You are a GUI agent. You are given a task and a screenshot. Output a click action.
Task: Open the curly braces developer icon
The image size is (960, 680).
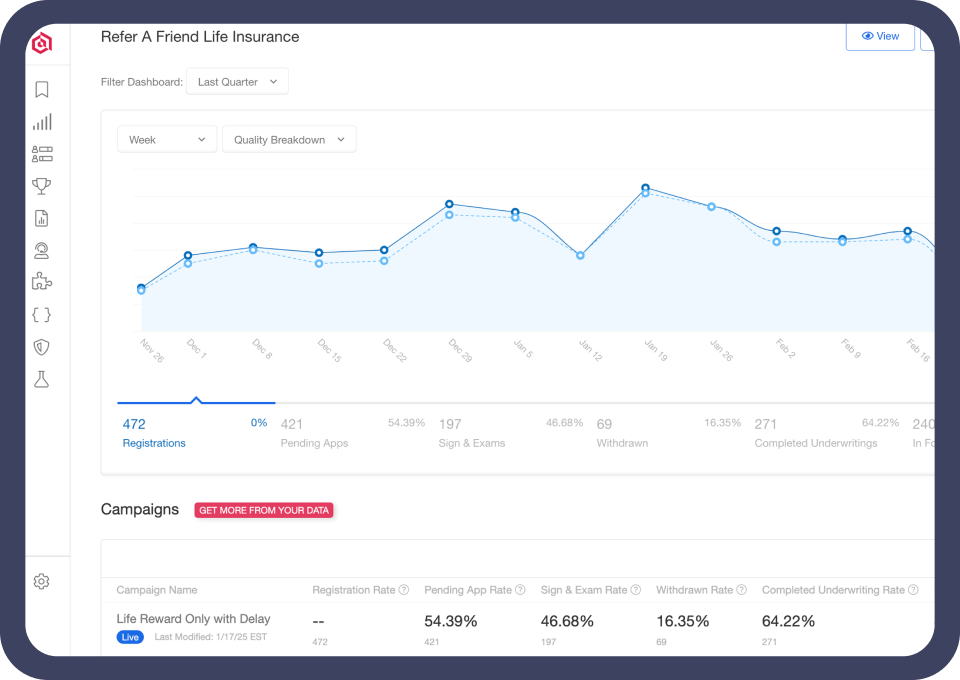point(42,315)
